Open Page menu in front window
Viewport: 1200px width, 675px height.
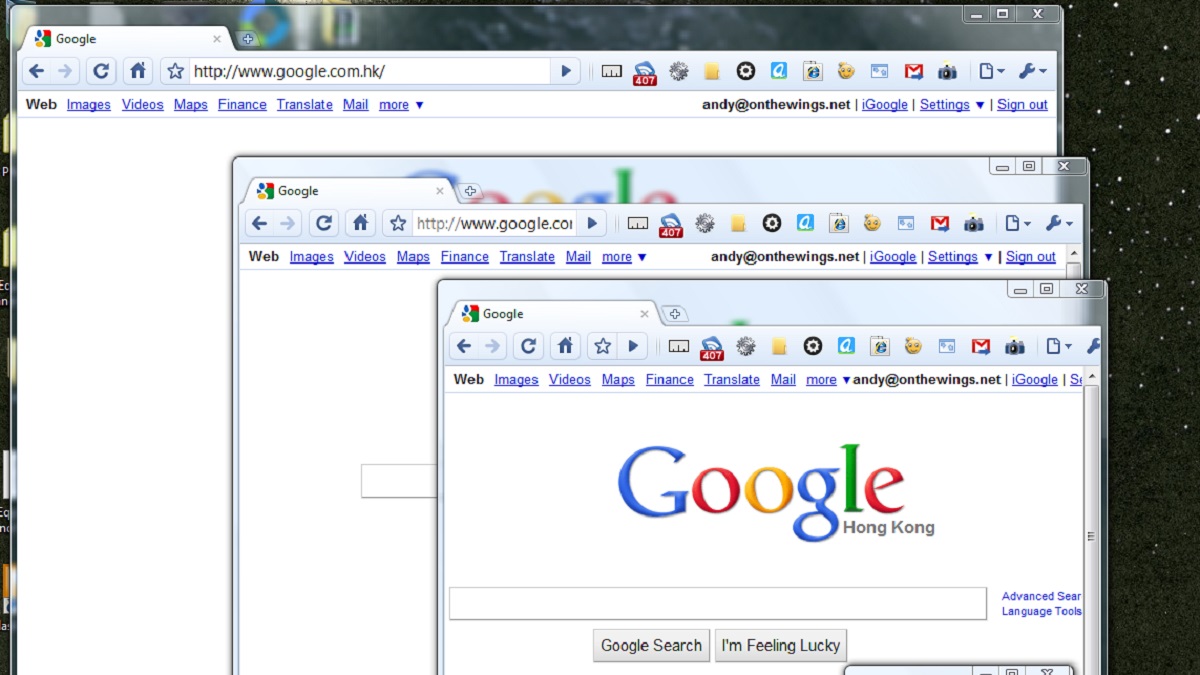point(1059,346)
